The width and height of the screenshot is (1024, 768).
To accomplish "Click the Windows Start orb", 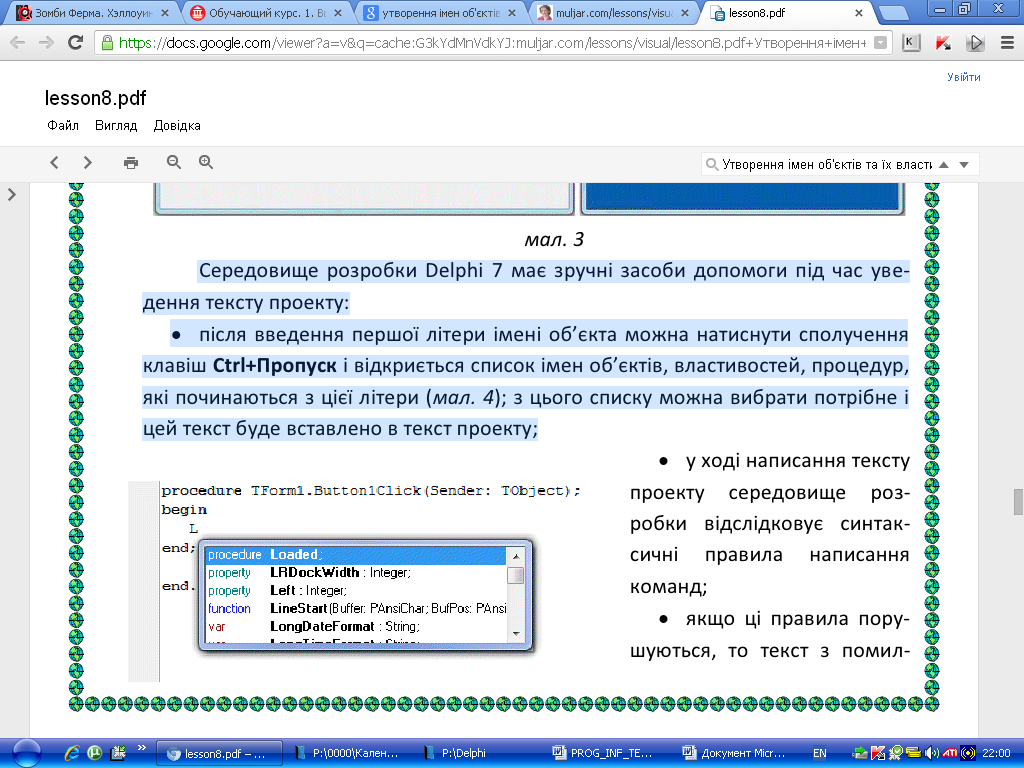I will (x=26, y=753).
